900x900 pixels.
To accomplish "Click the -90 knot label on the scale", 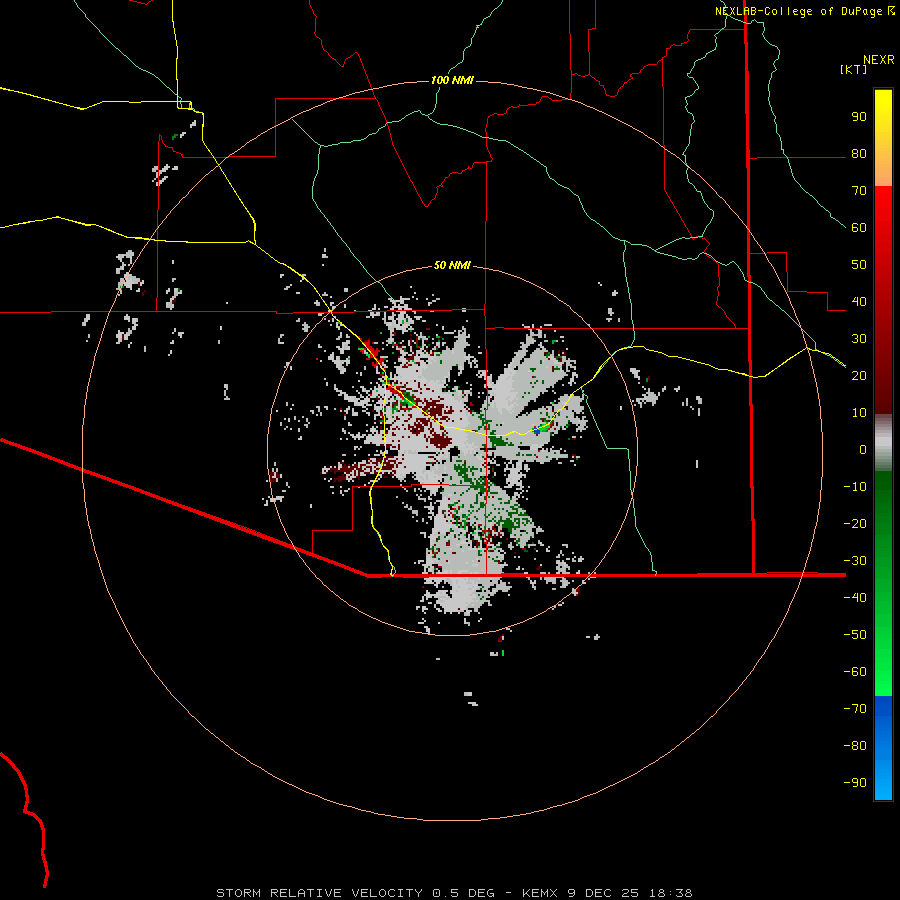I will click(855, 783).
